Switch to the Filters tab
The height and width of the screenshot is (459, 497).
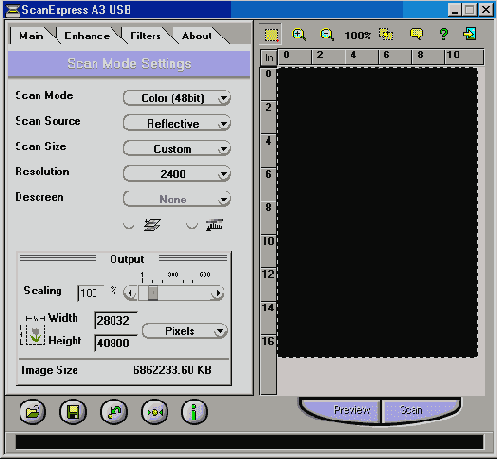click(x=146, y=35)
